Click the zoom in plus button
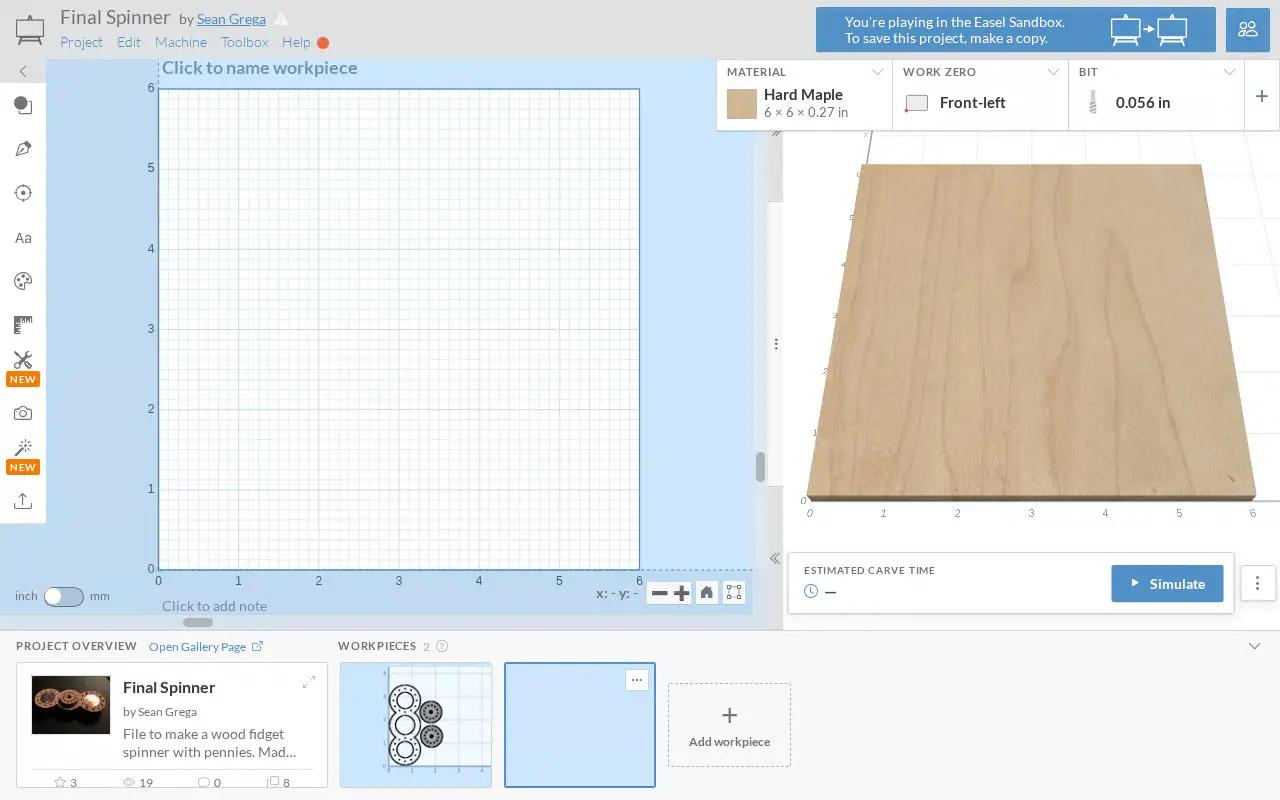Screen dimensions: 1280x800 tap(682, 593)
